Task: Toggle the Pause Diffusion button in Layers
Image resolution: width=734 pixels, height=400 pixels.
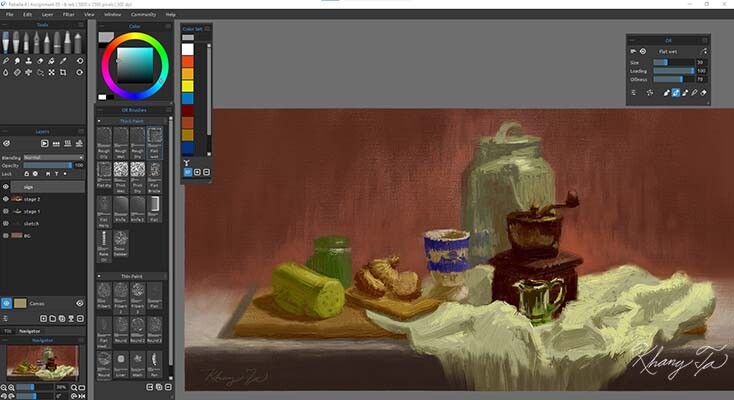Action: [44, 143]
